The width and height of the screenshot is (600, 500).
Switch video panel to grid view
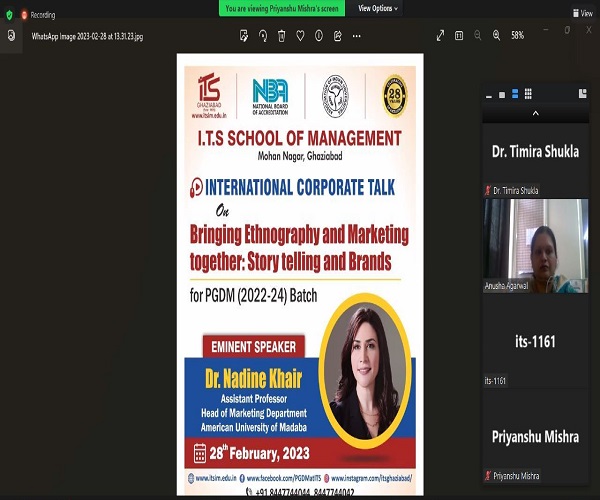click(528, 94)
